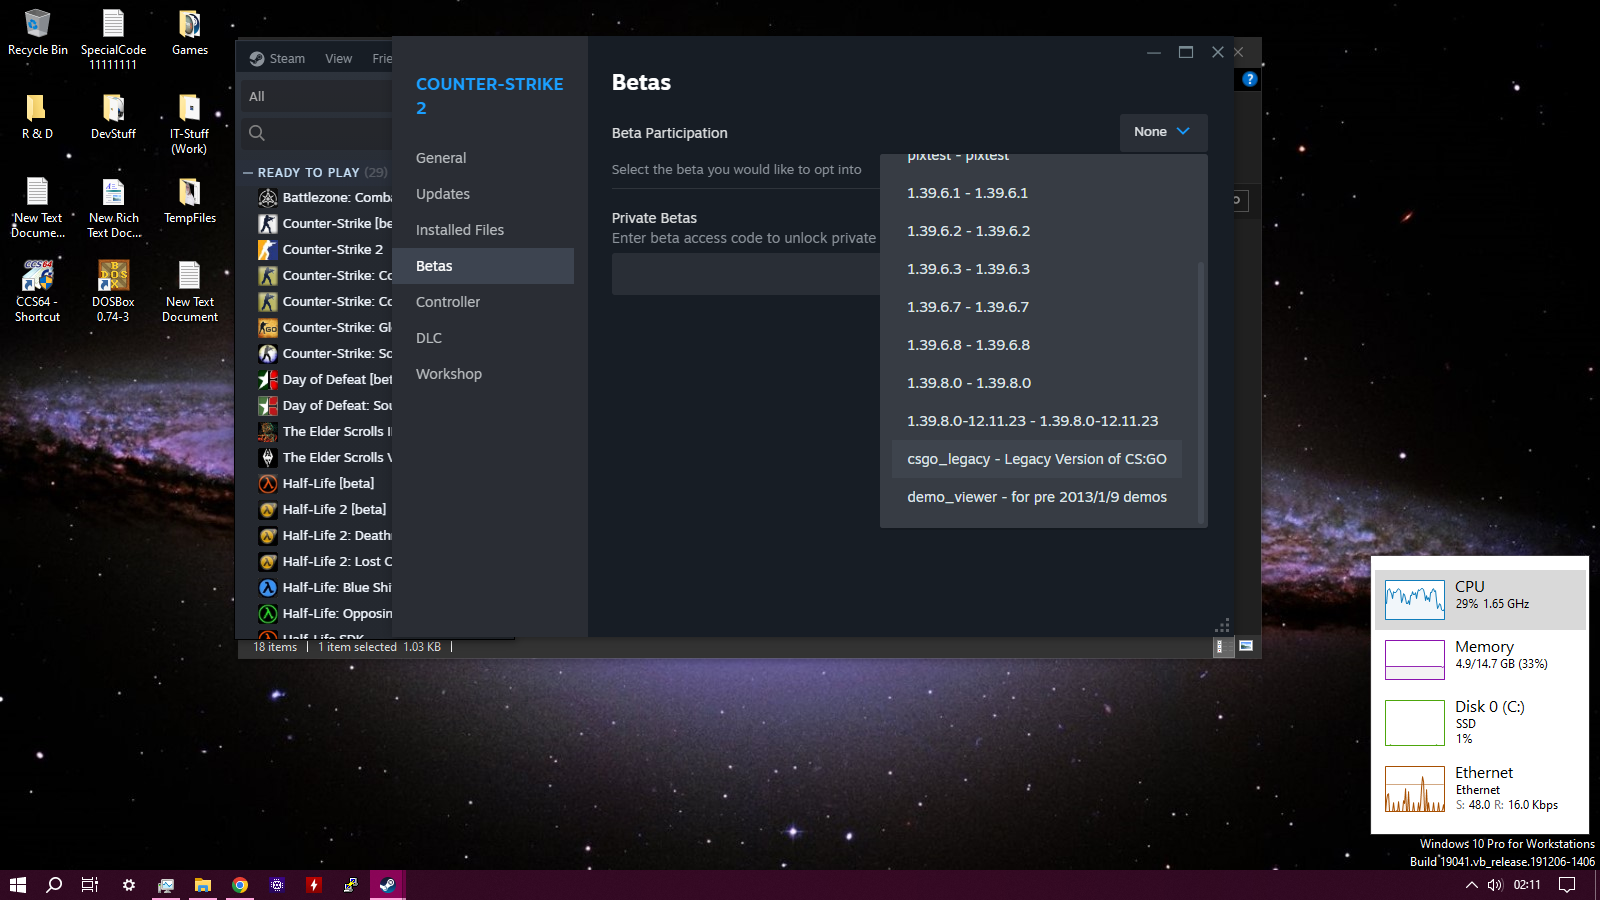The width and height of the screenshot is (1600, 900).
Task: Click the Half-Life: Blue Shift icon
Action: pos(268,587)
